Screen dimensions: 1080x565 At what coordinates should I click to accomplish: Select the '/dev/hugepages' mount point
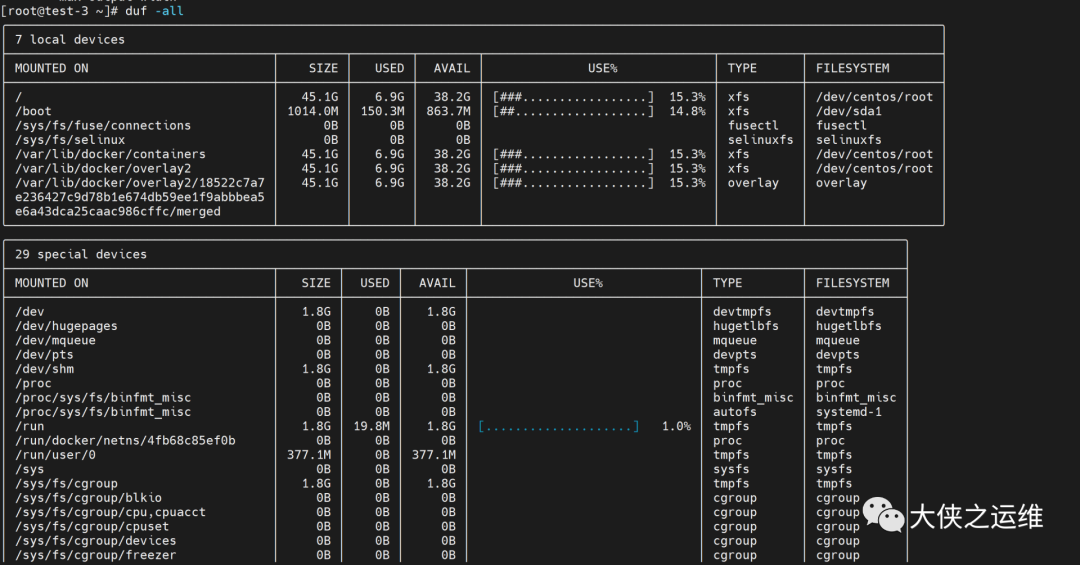pos(66,326)
